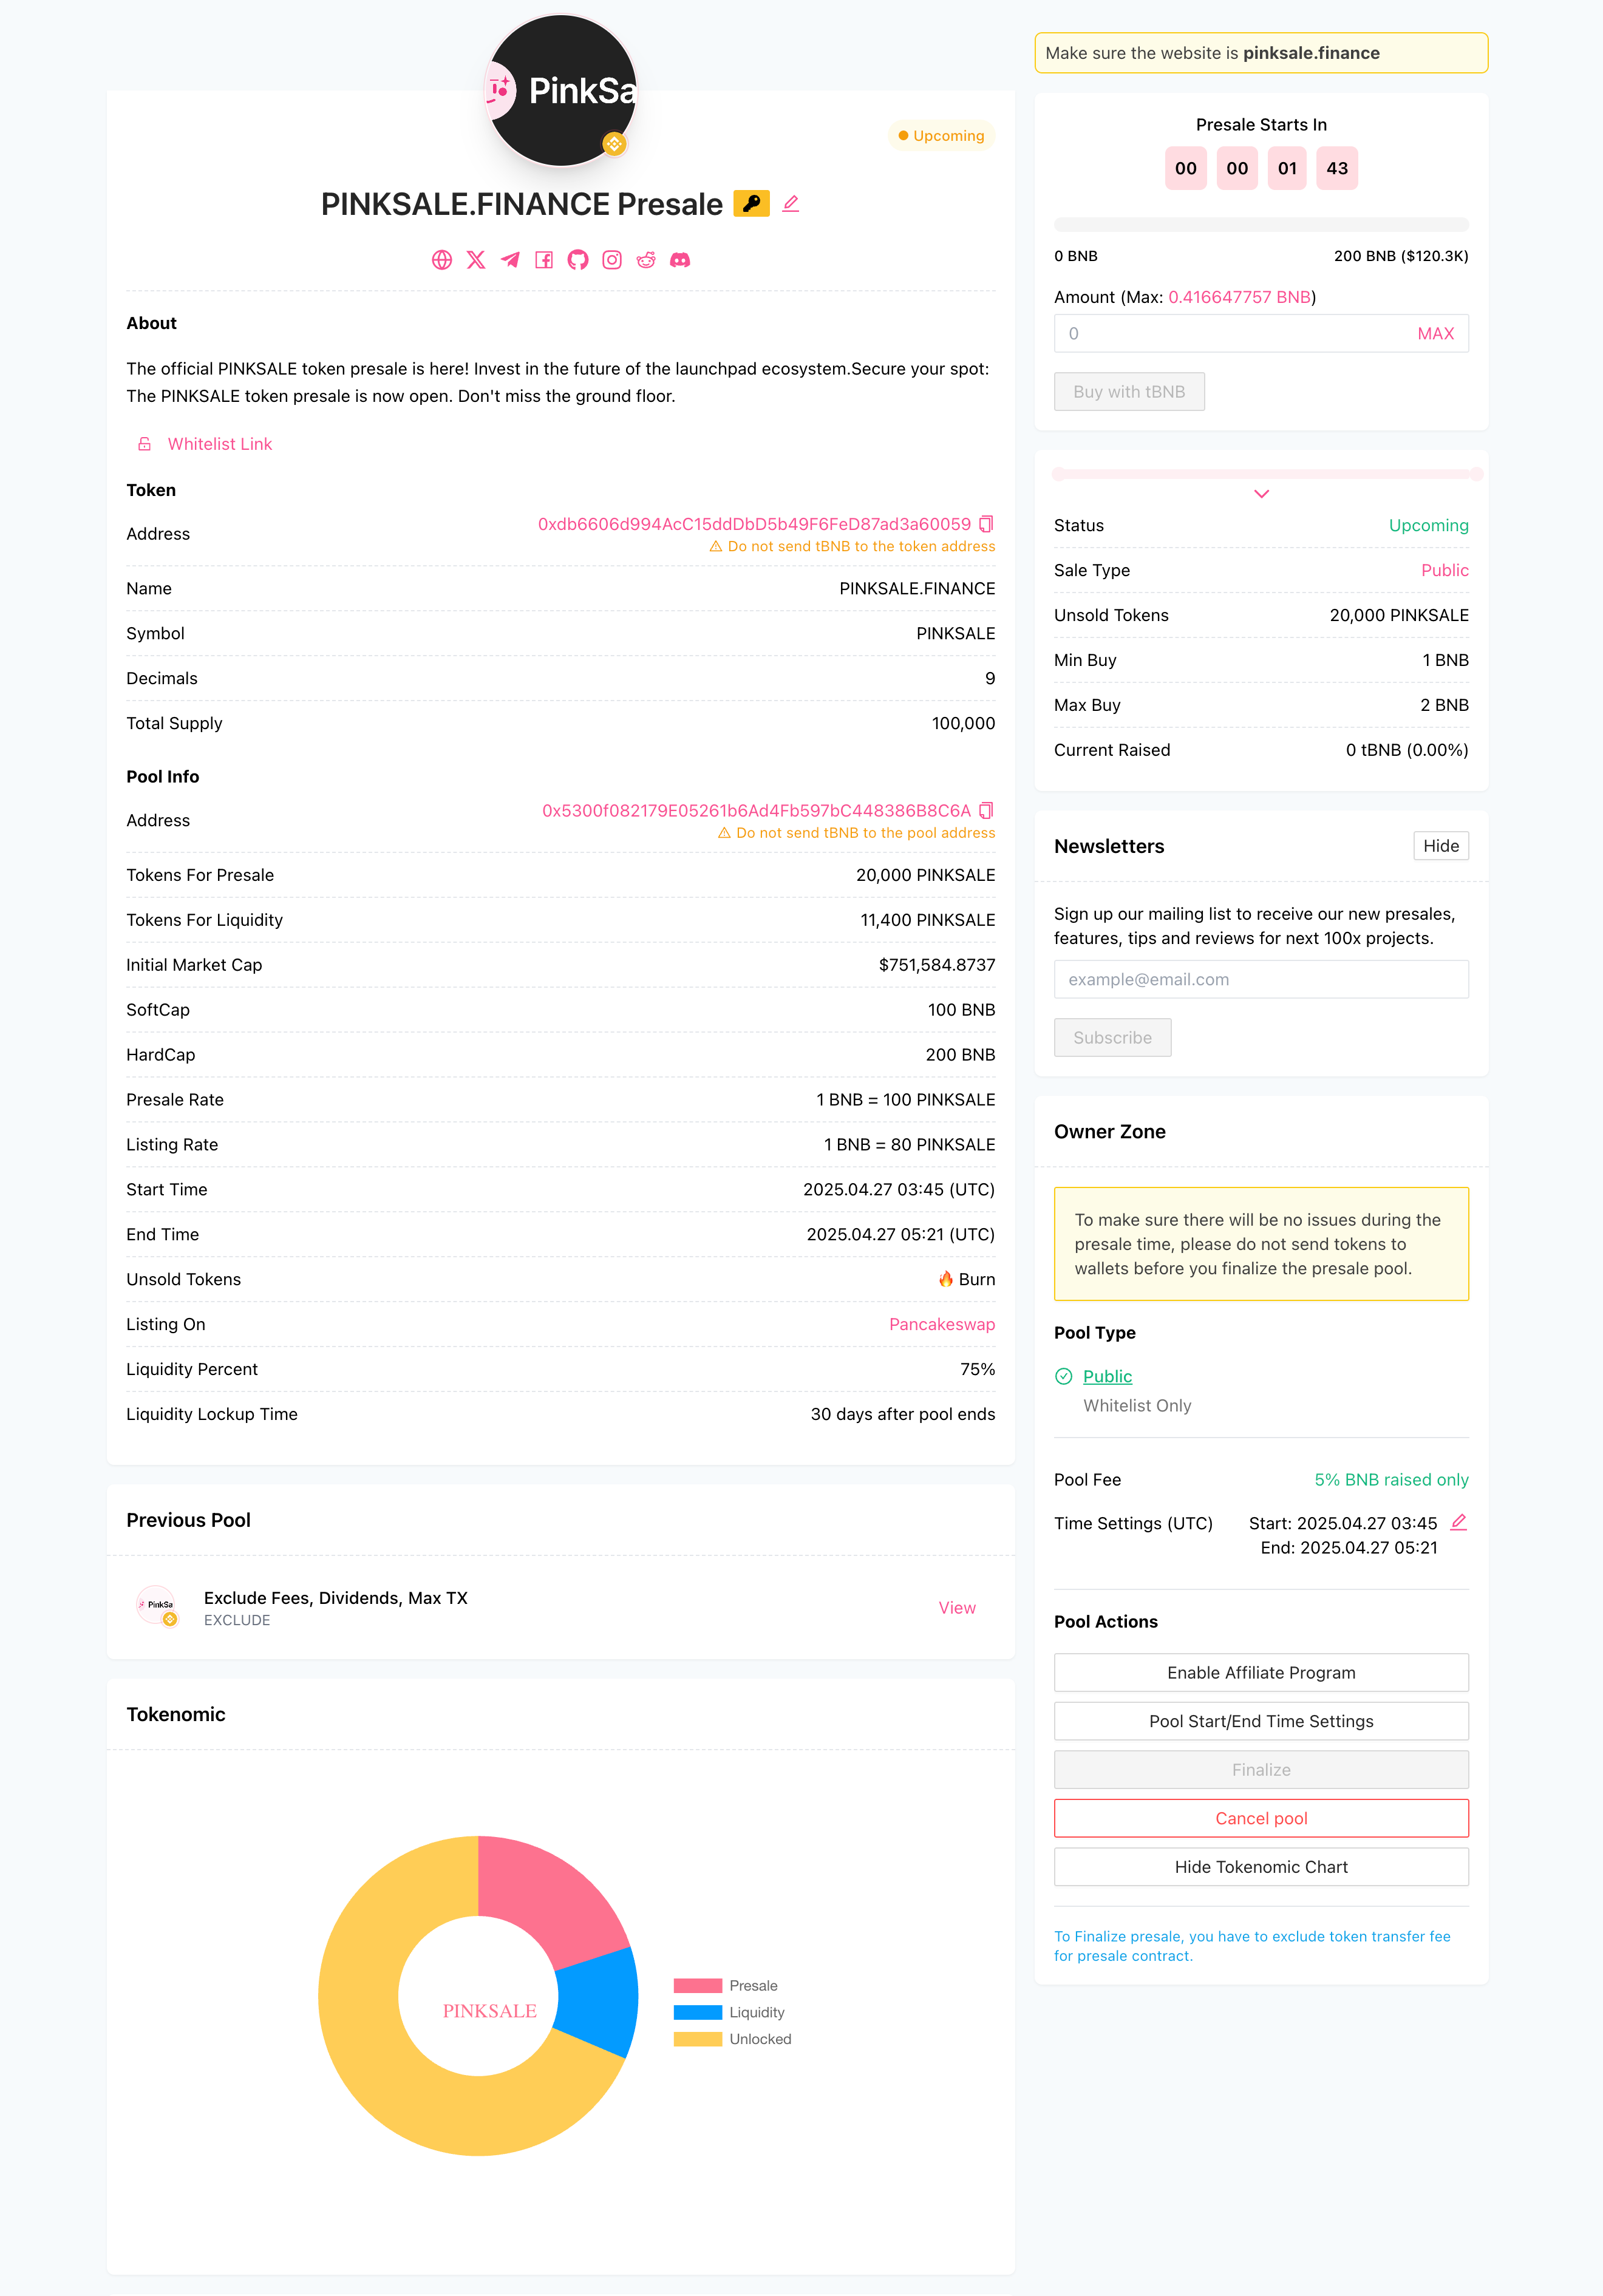Click the Sale Type Public value

(x=1444, y=570)
